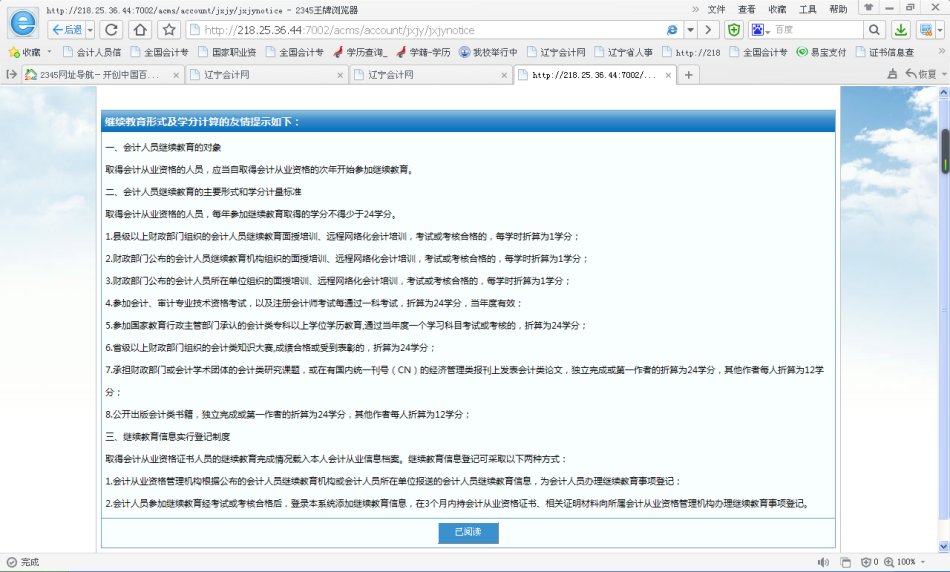This screenshot has height=572, width=950.
Task: Toggle the tab sidebar arrow icon
Action: click(x=10, y=74)
